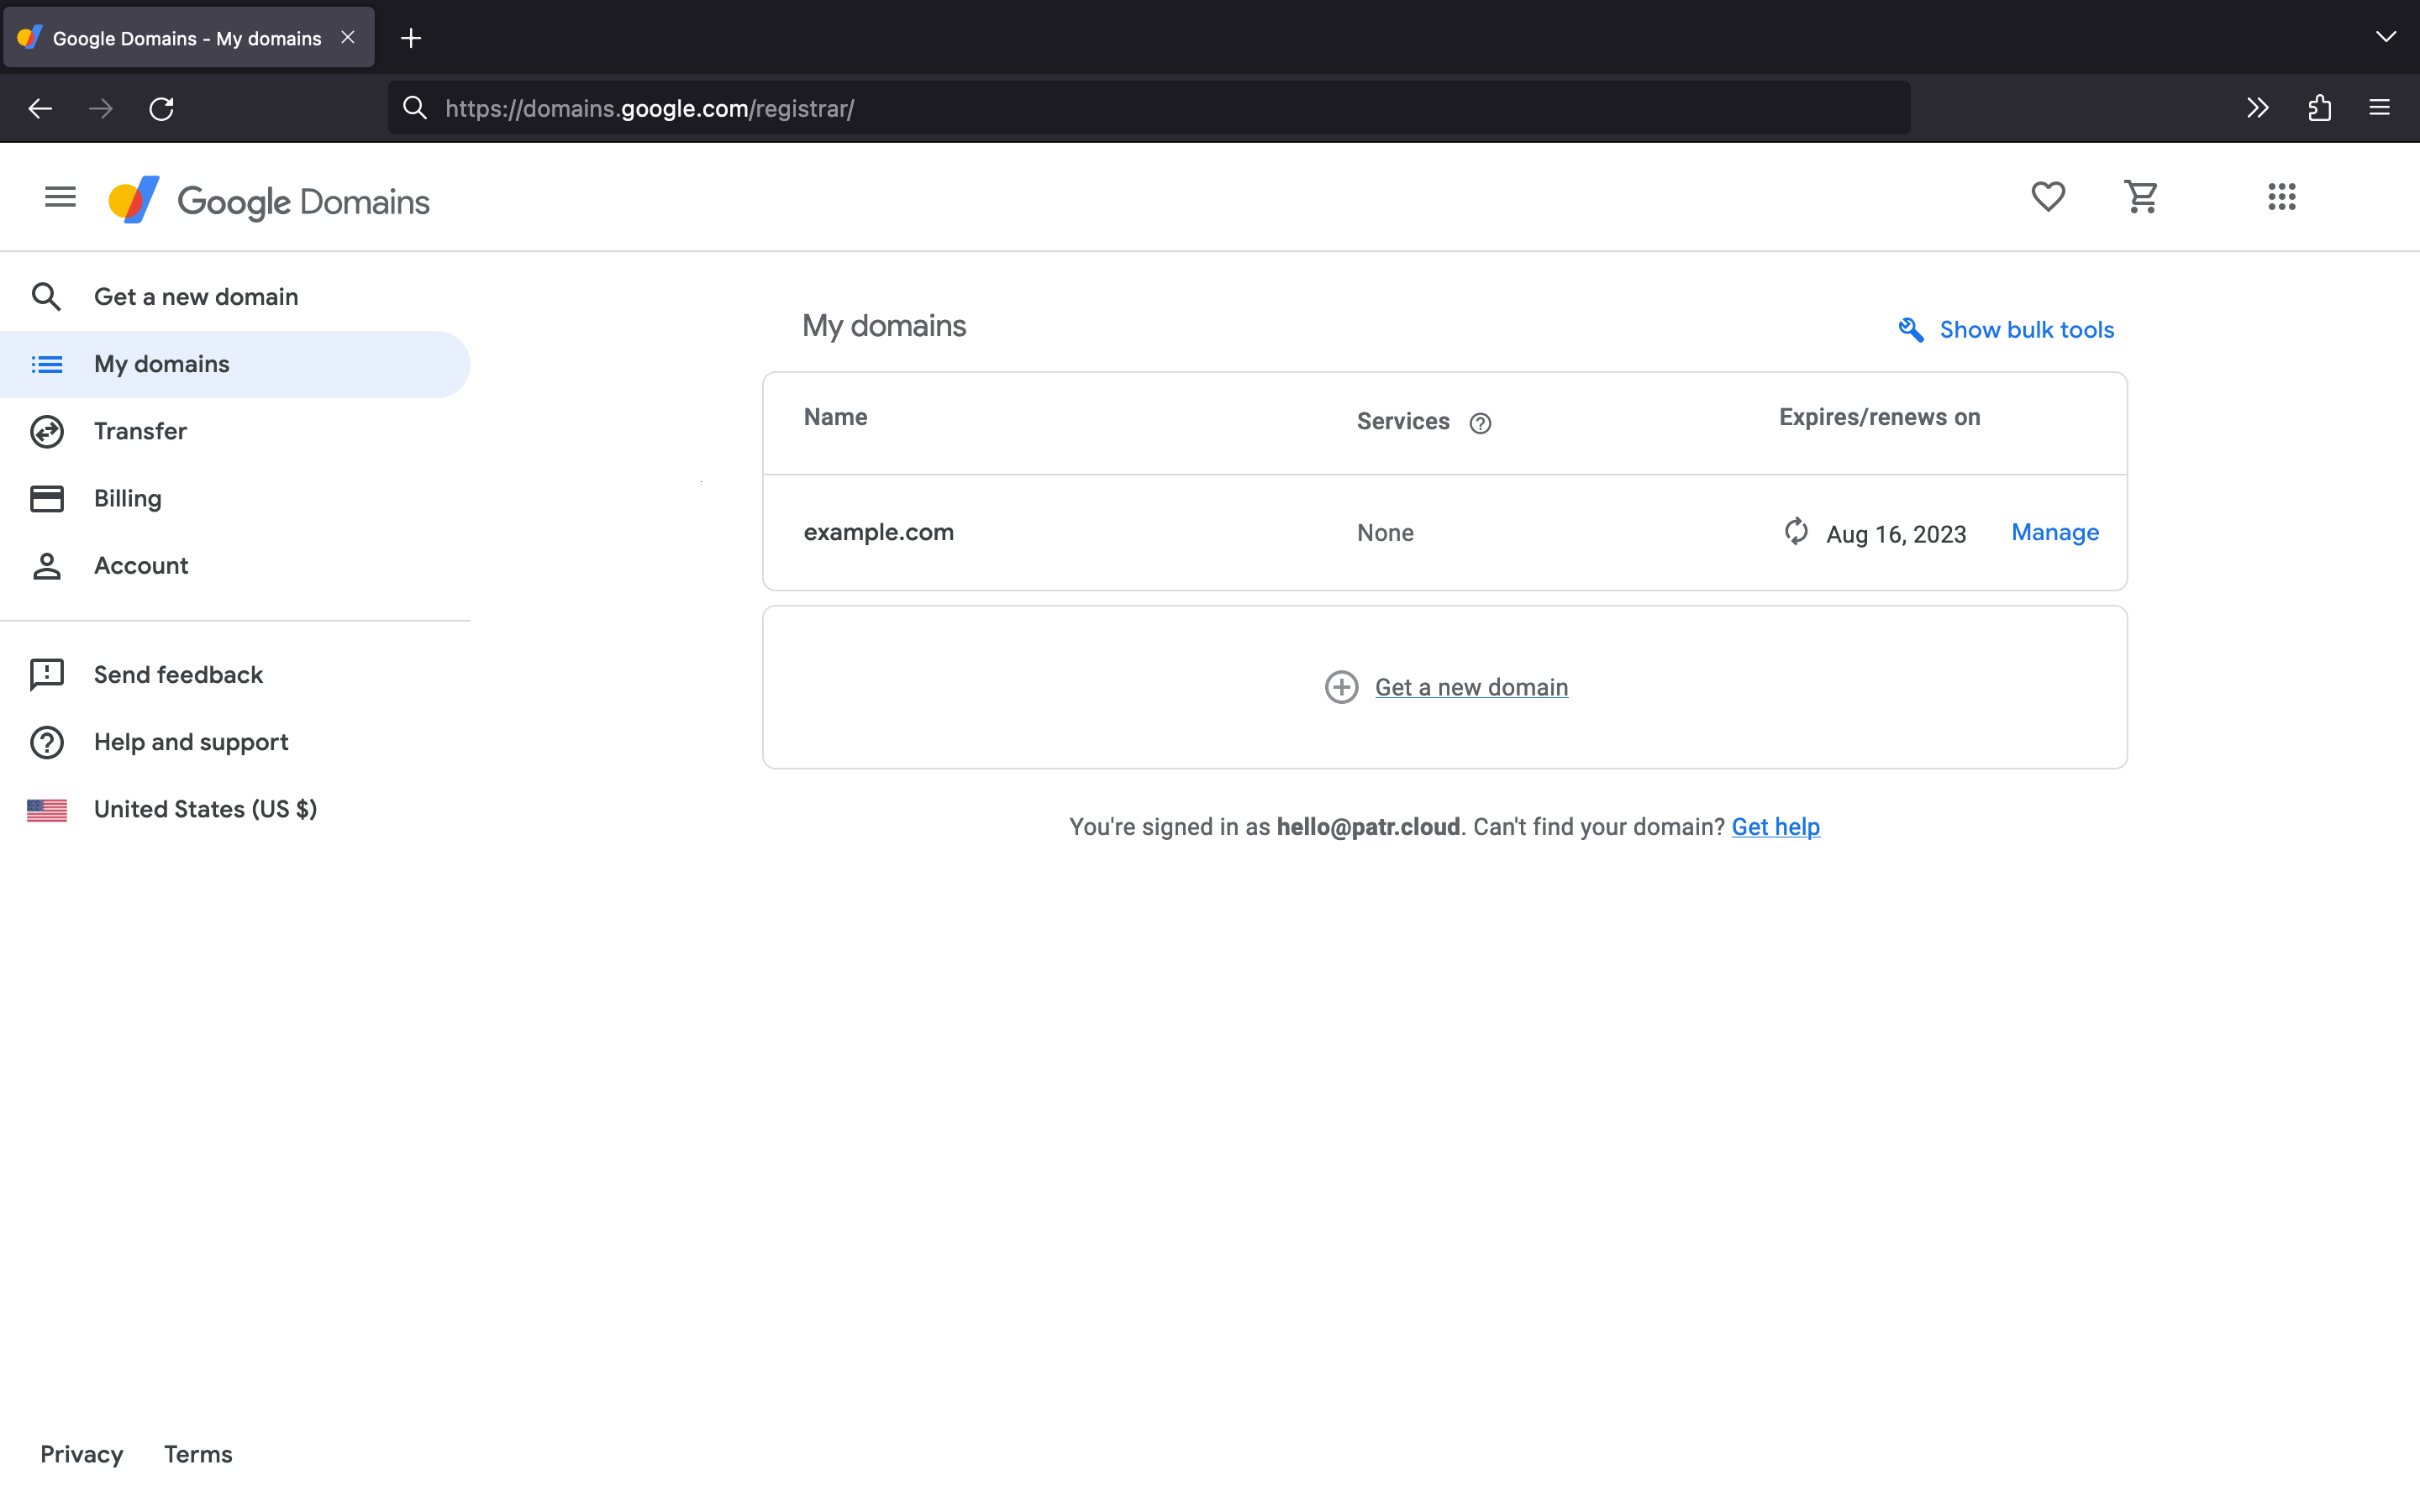The height and width of the screenshot is (1512, 2420).
Task: Click the Expires/renews on column header
Action: point(1879,417)
